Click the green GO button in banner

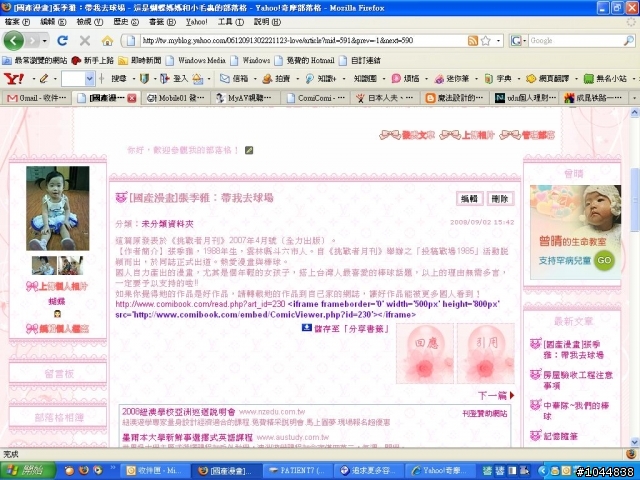[x=604, y=260]
